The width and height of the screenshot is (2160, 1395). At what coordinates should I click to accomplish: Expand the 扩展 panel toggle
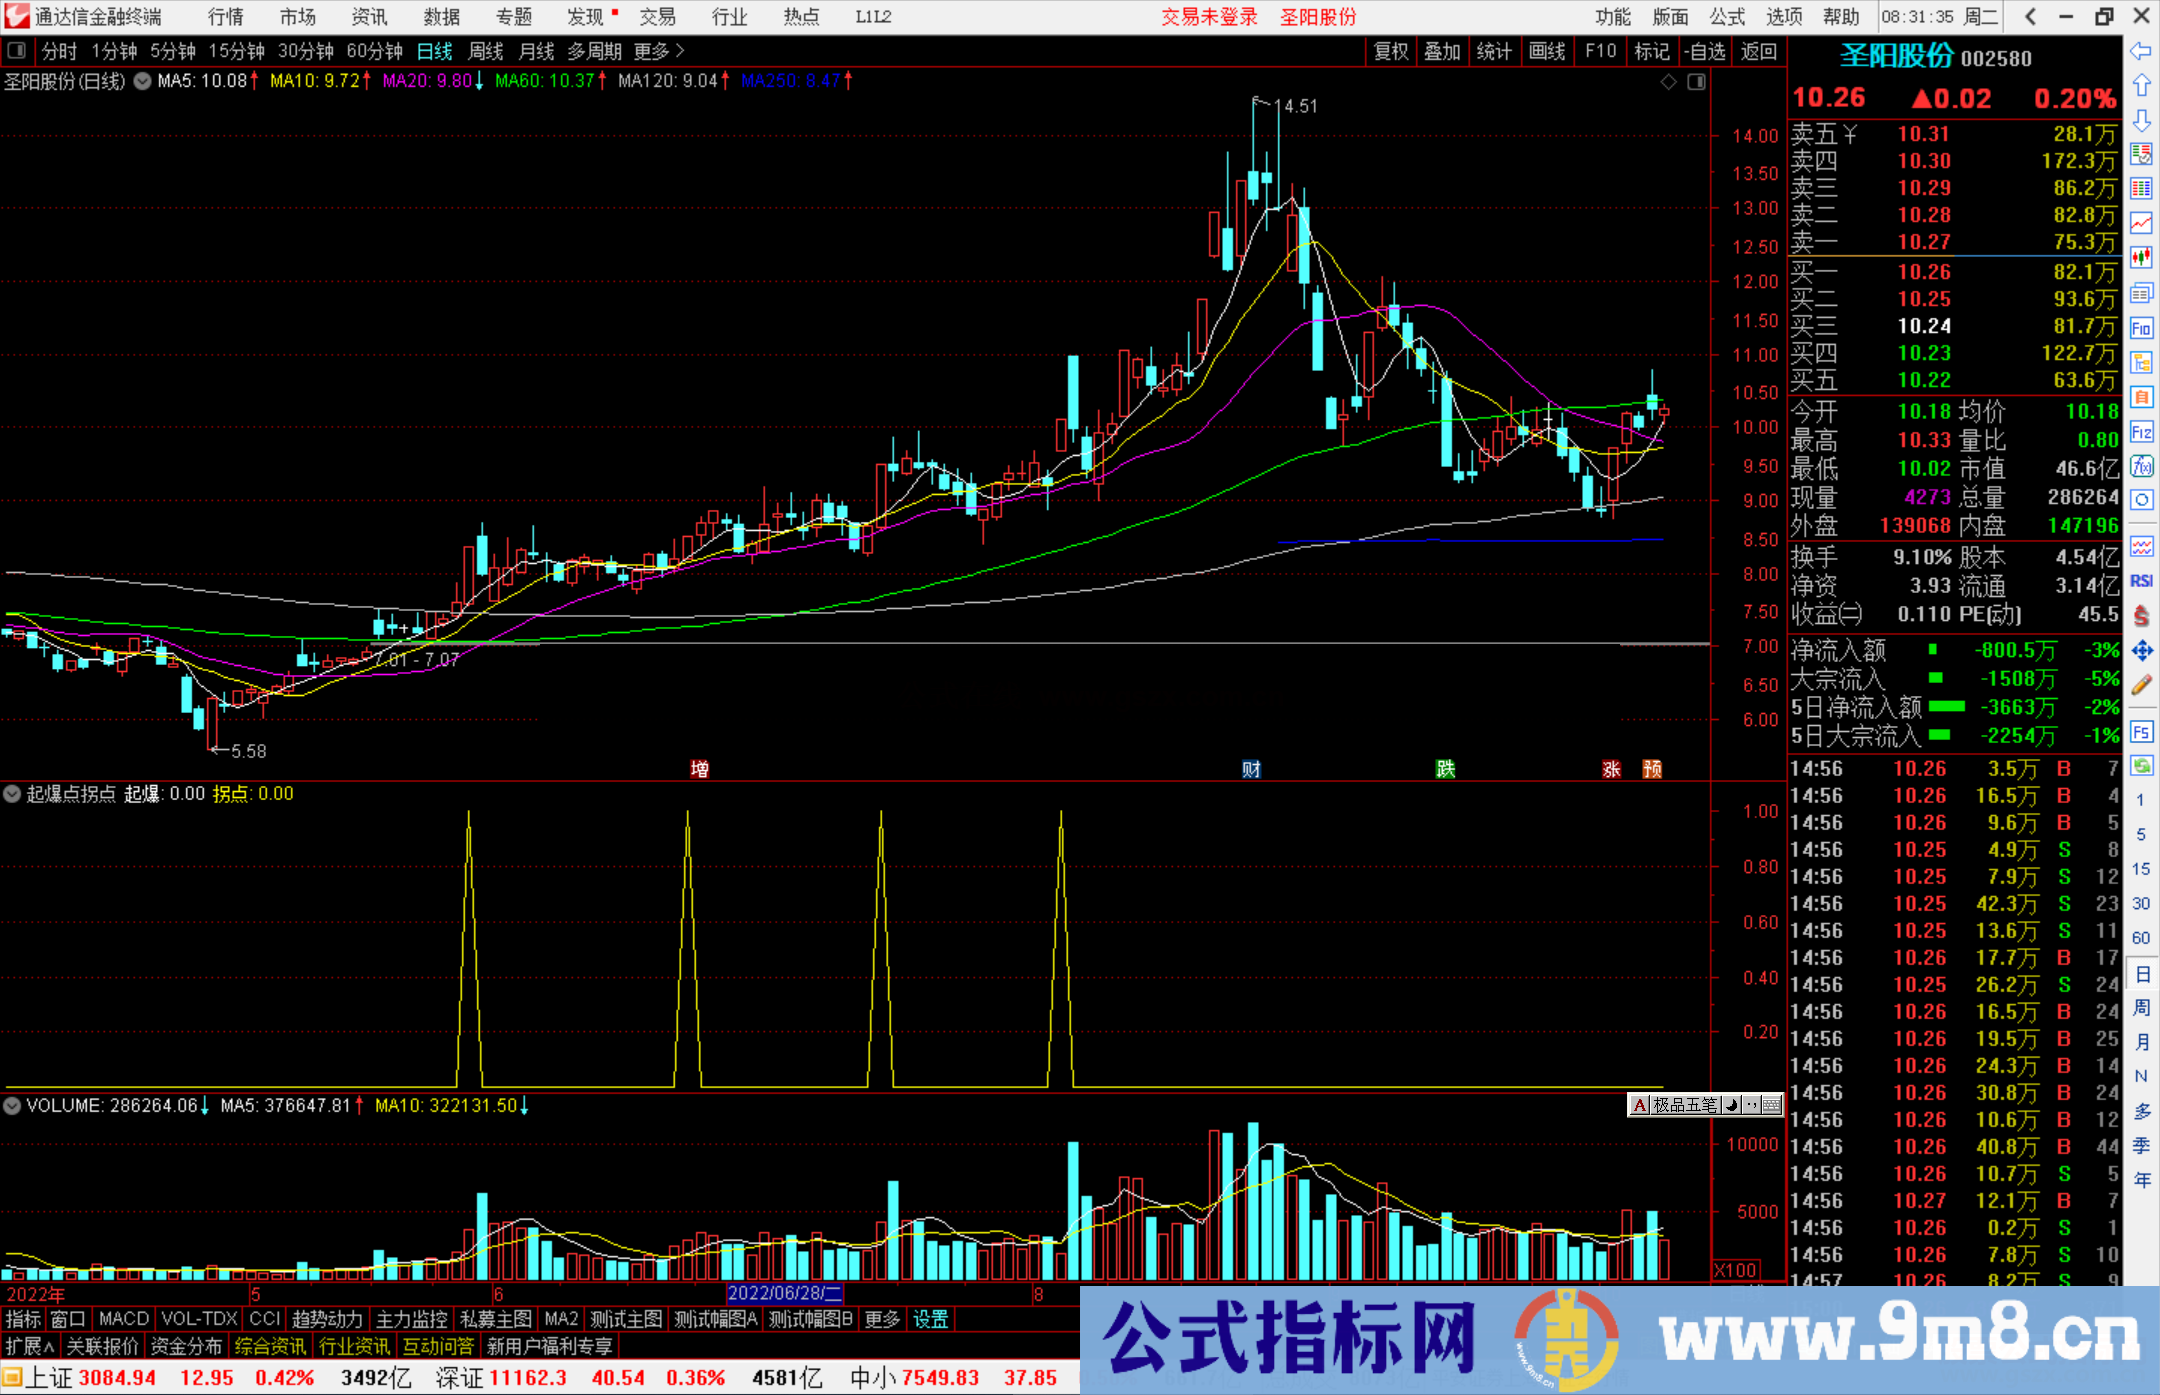pyautogui.click(x=30, y=1346)
